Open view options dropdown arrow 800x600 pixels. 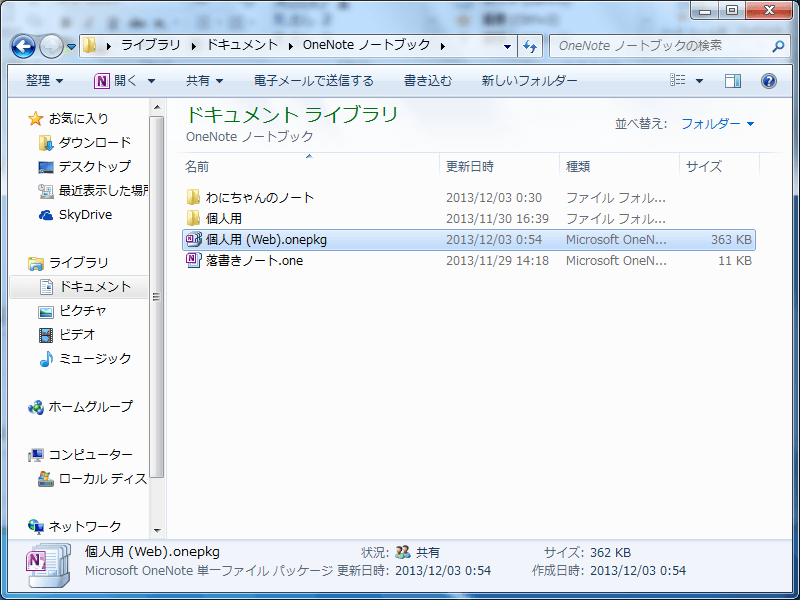point(699,81)
